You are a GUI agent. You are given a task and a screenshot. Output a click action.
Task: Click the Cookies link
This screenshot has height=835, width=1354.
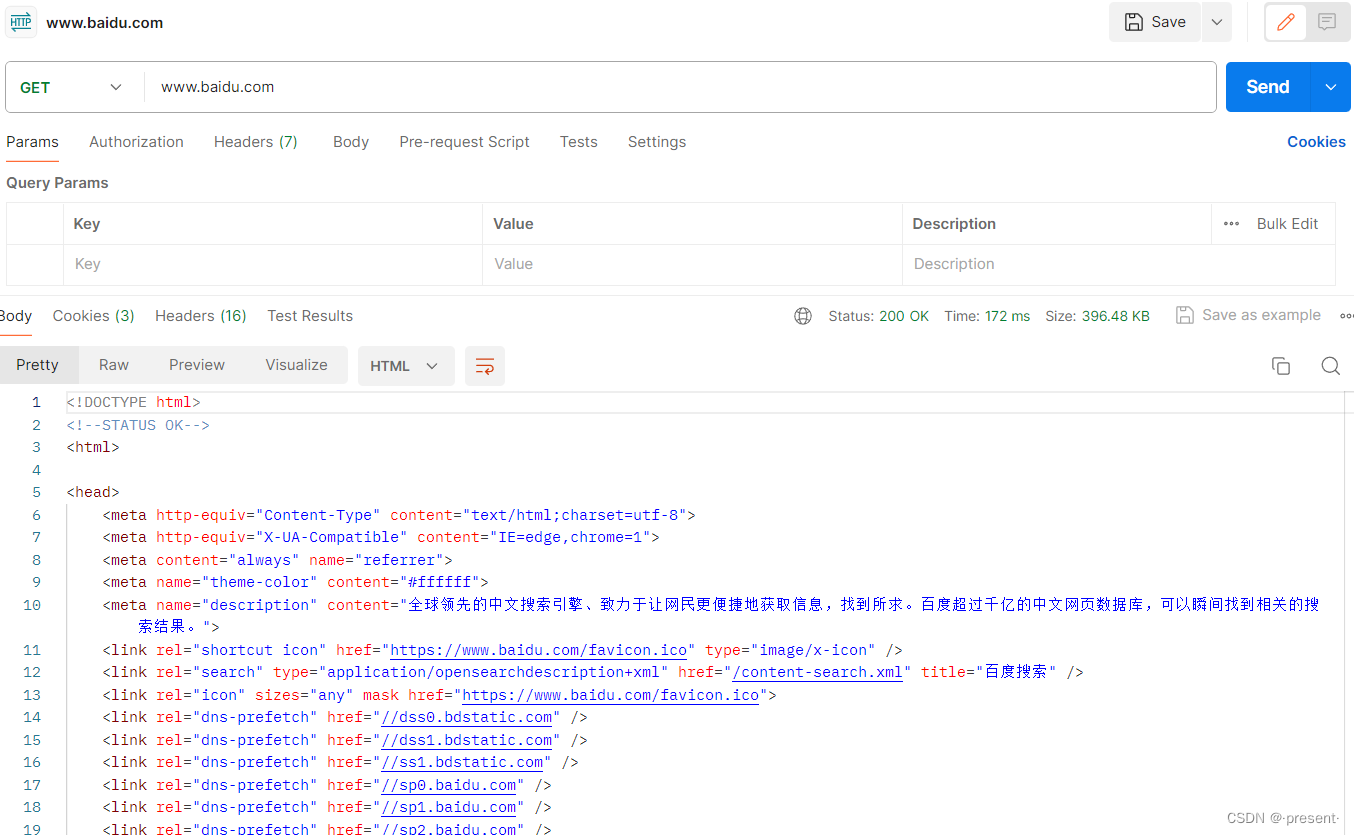1316,142
